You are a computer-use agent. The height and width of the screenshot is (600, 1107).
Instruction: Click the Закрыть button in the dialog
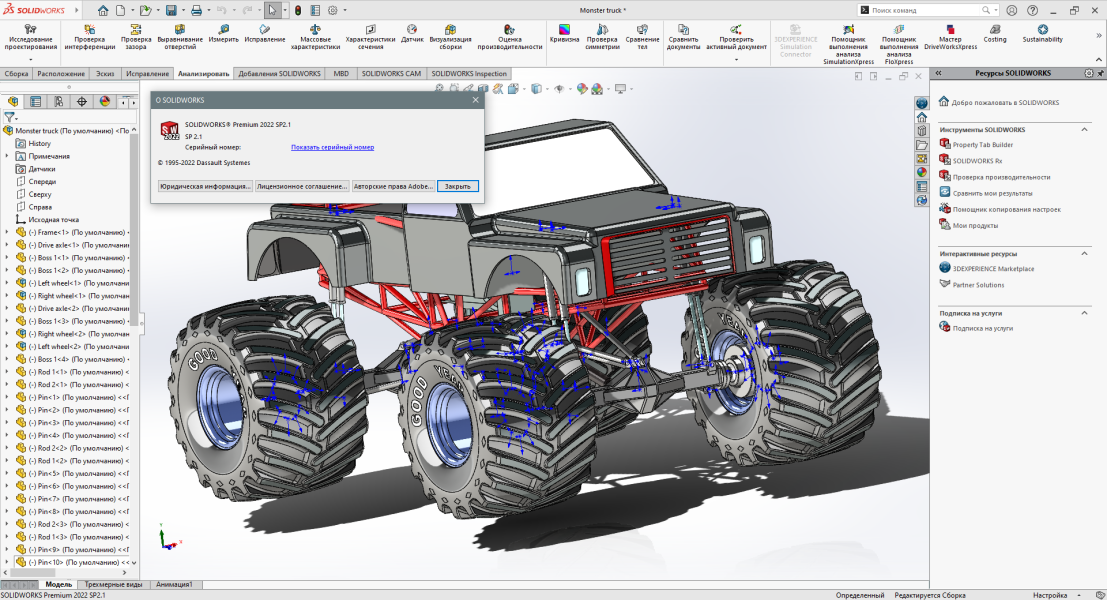point(457,186)
